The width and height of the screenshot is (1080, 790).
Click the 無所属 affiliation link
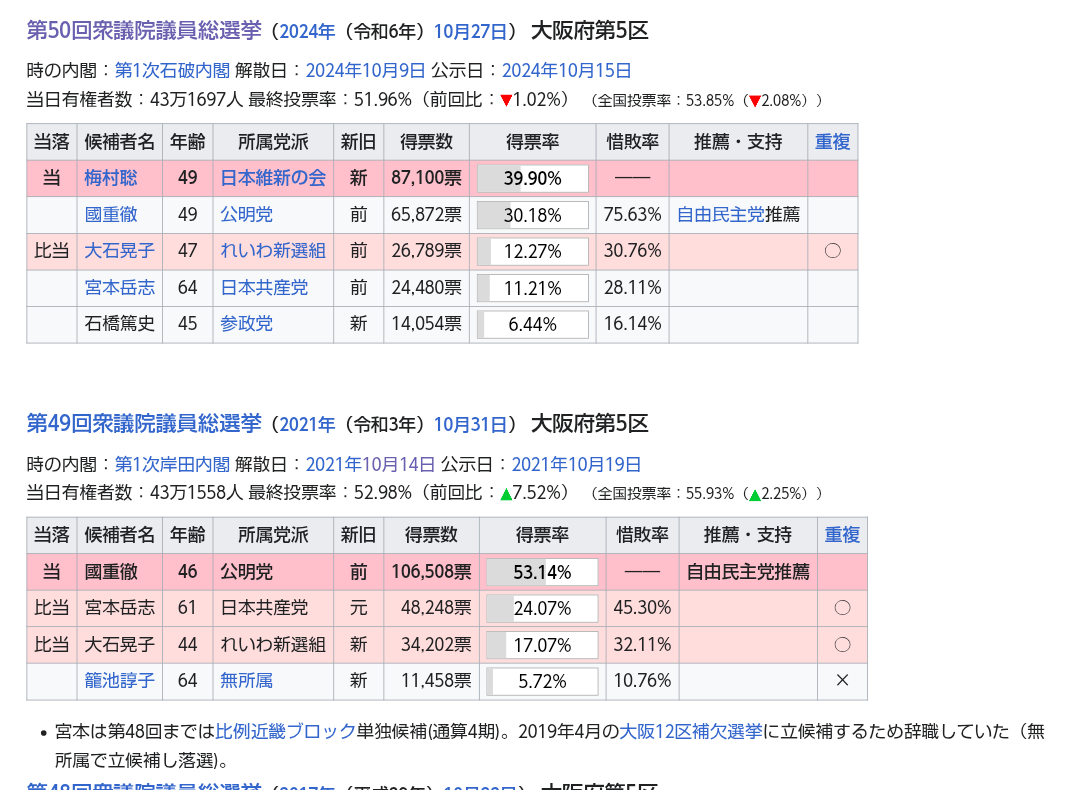[x=246, y=681]
